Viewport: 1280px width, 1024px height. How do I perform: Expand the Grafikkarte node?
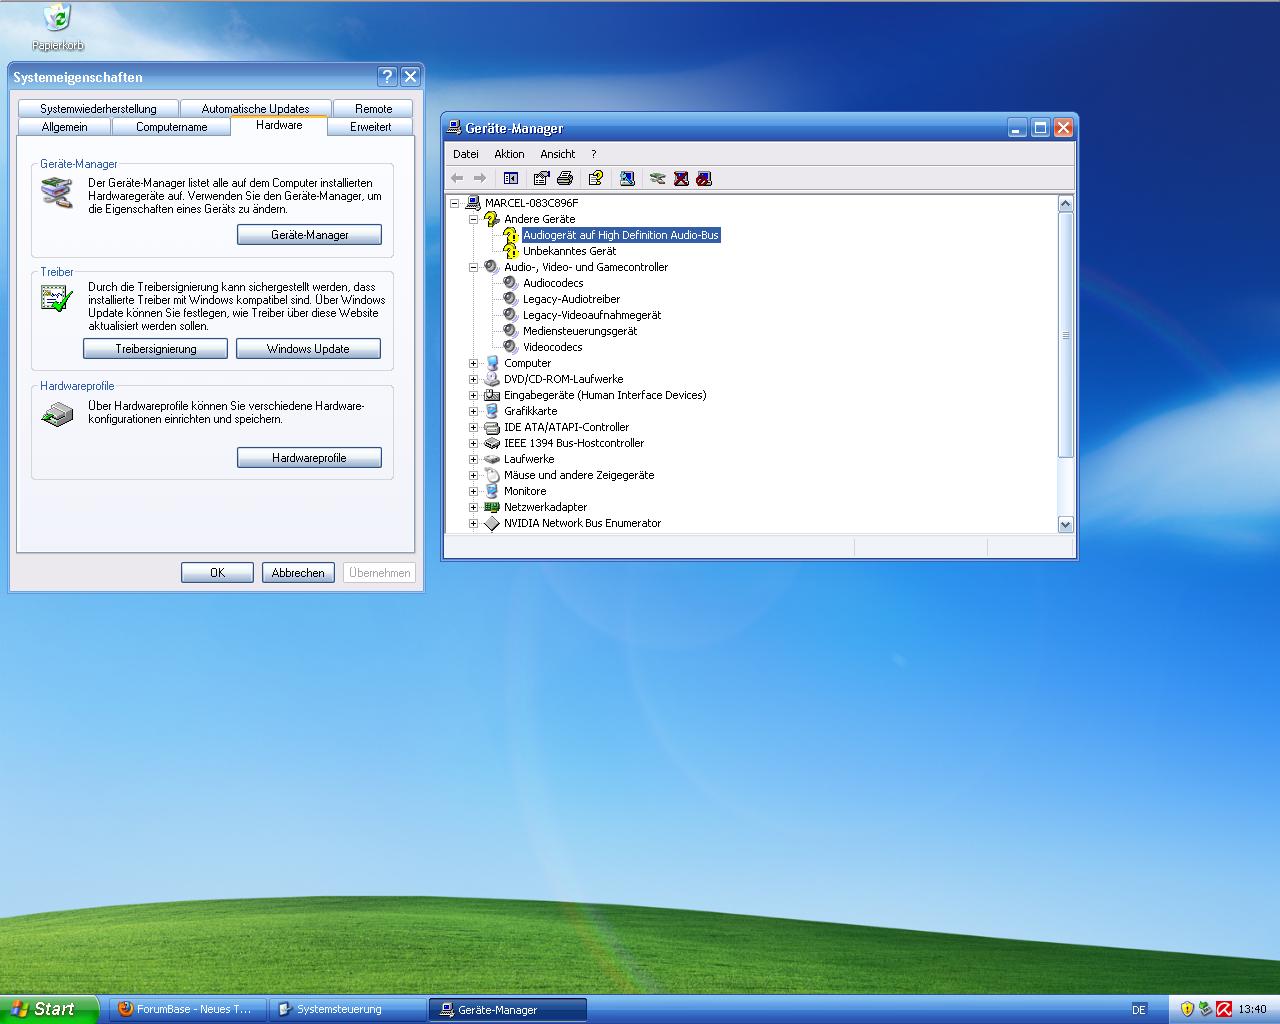[473, 411]
